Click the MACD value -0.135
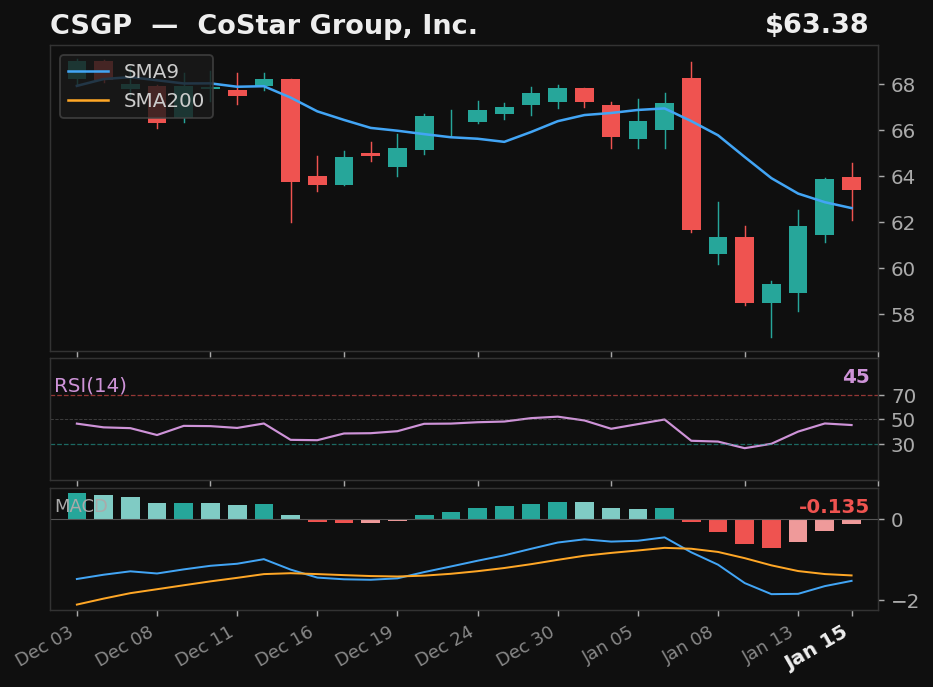 (x=834, y=507)
